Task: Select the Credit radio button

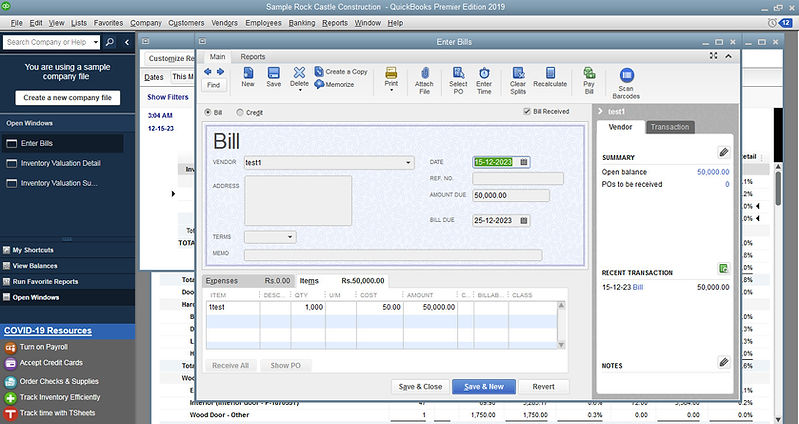Action: point(239,112)
